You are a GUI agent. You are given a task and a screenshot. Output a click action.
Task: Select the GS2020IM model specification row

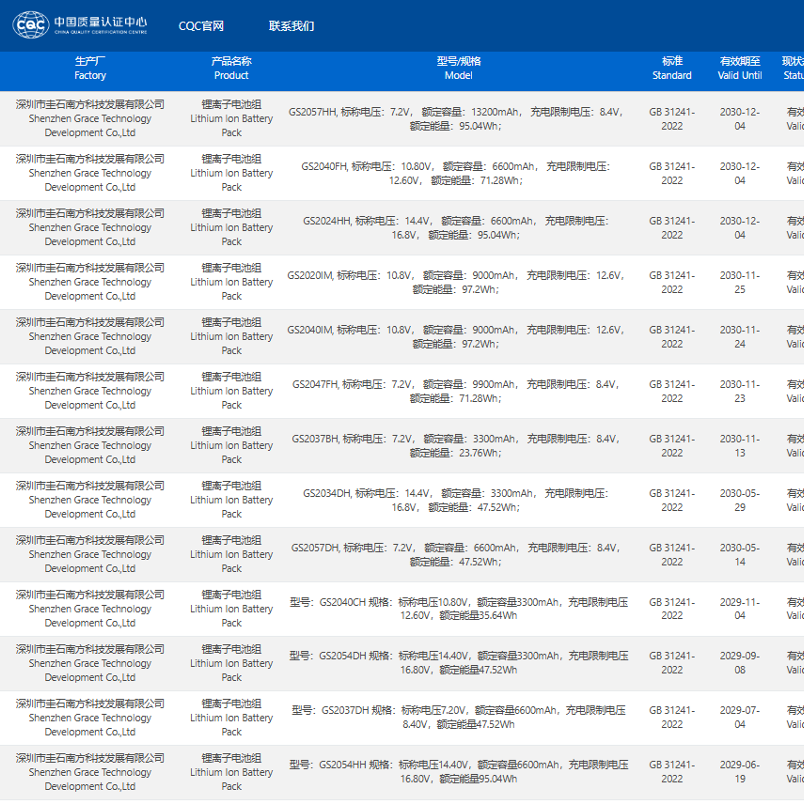tap(458, 282)
